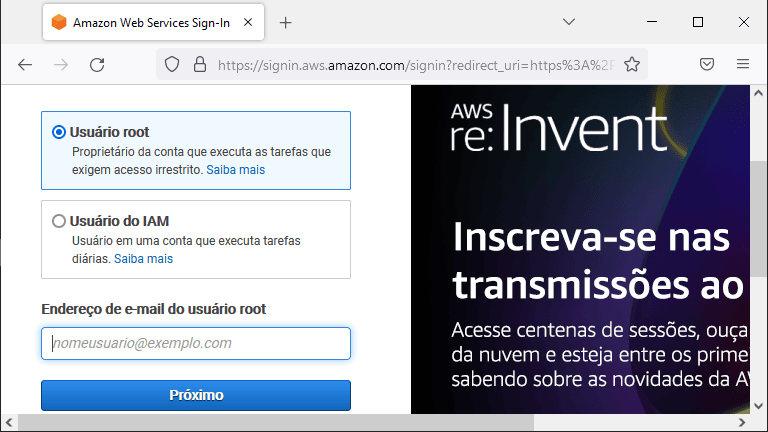Minimize the browser window
This screenshot has height=432, width=768.
pos(652,22)
